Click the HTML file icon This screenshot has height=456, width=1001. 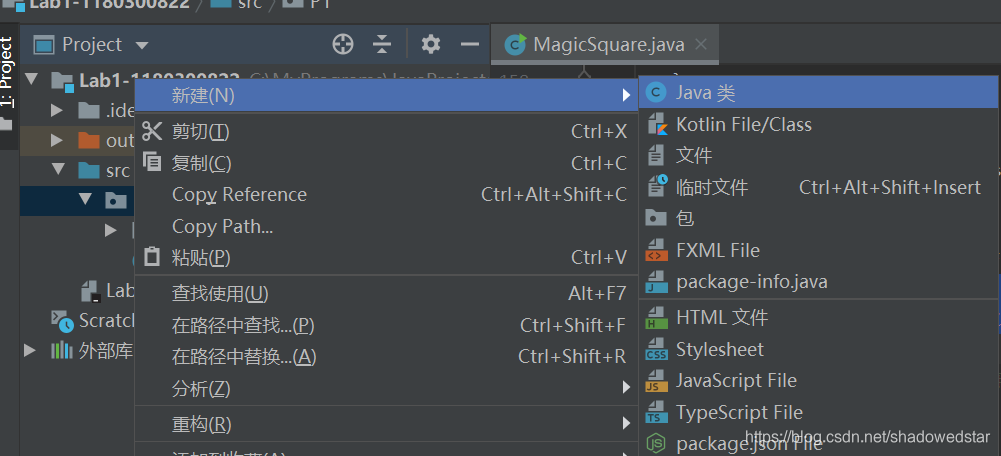coord(656,318)
